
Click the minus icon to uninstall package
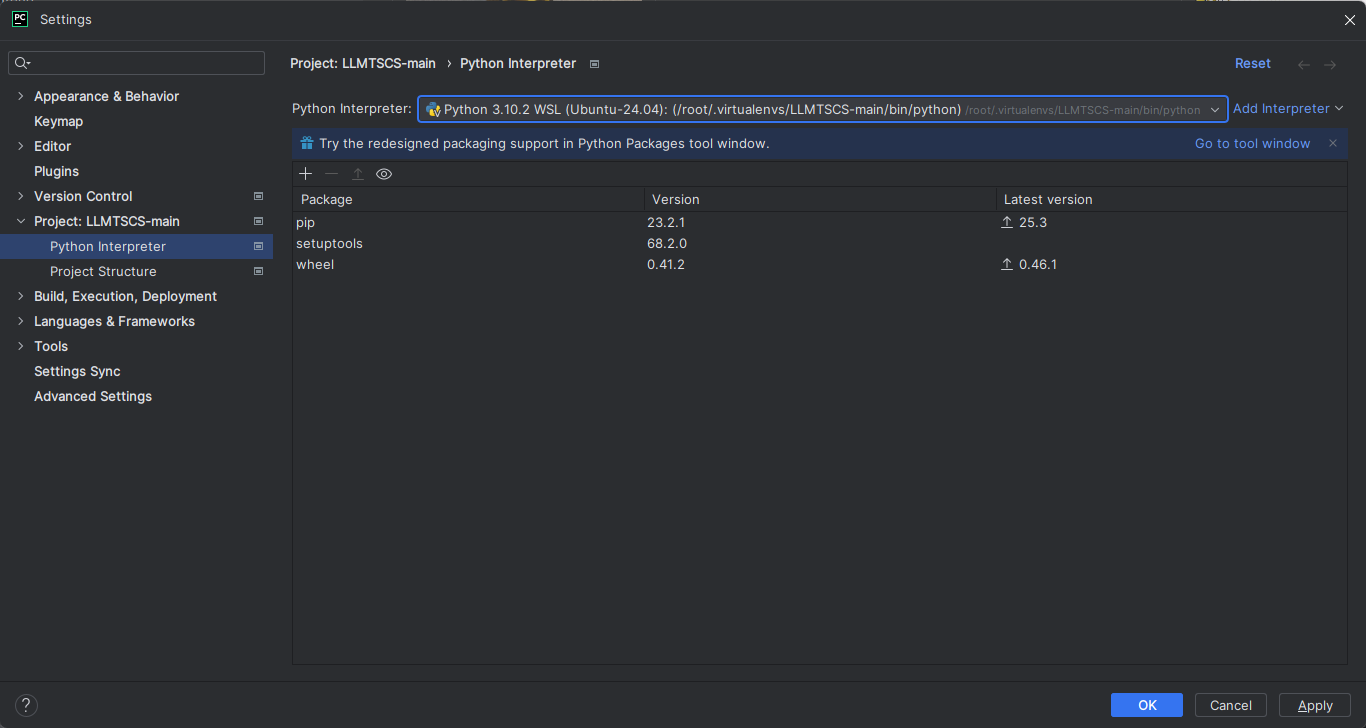coord(332,174)
